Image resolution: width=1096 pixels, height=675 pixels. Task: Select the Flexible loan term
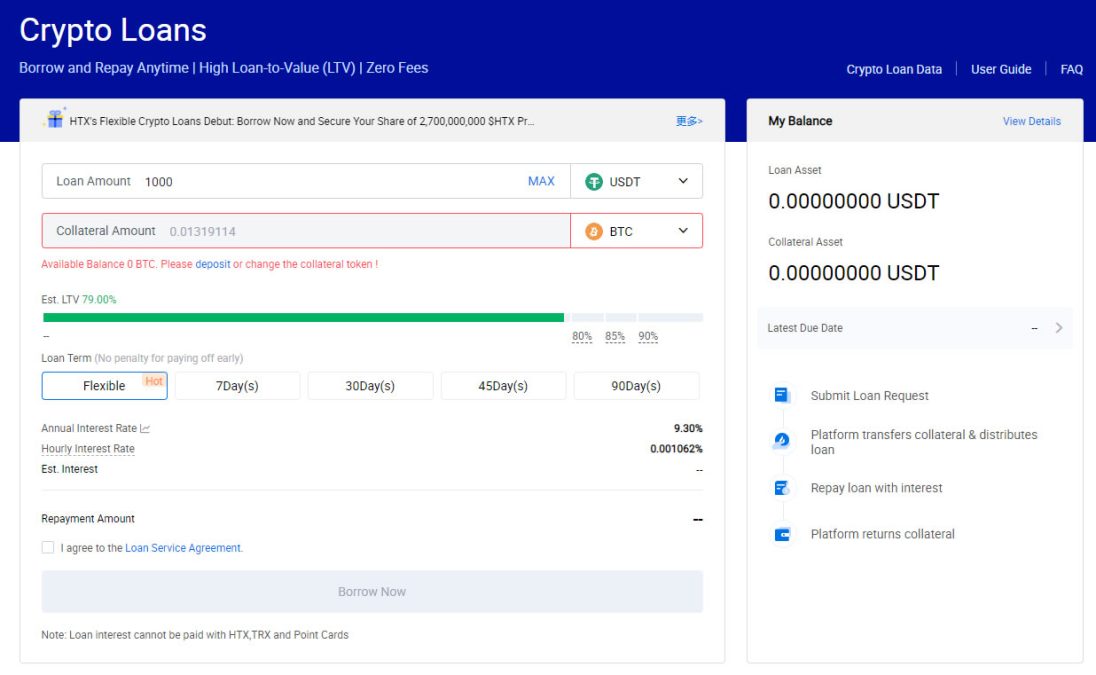coord(104,386)
